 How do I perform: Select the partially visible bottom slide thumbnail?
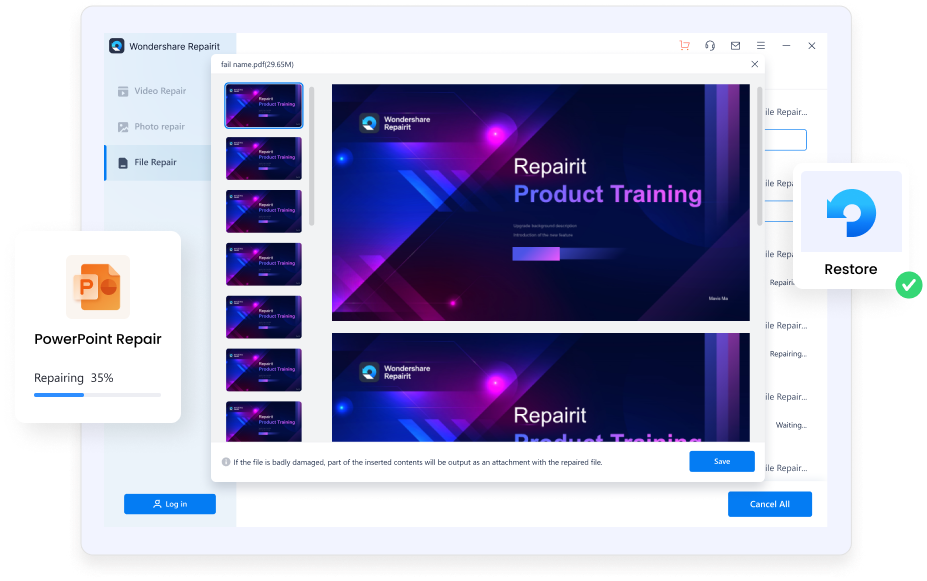coord(264,421)
